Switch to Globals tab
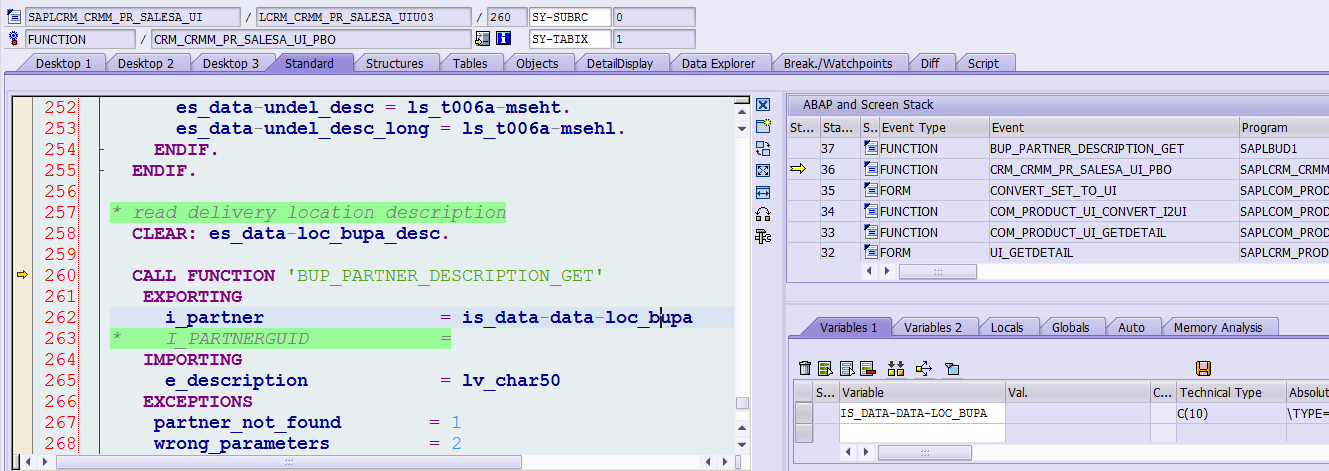The height and width of the screenshot is (471, 1329). 1071,327
